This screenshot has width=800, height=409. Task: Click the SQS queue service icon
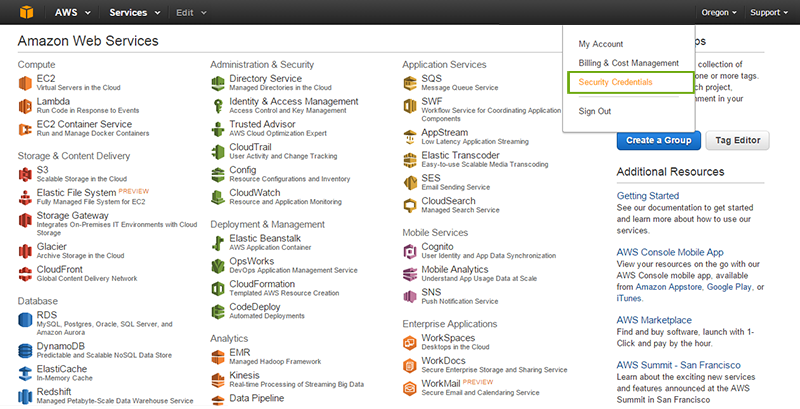point(410,81)
